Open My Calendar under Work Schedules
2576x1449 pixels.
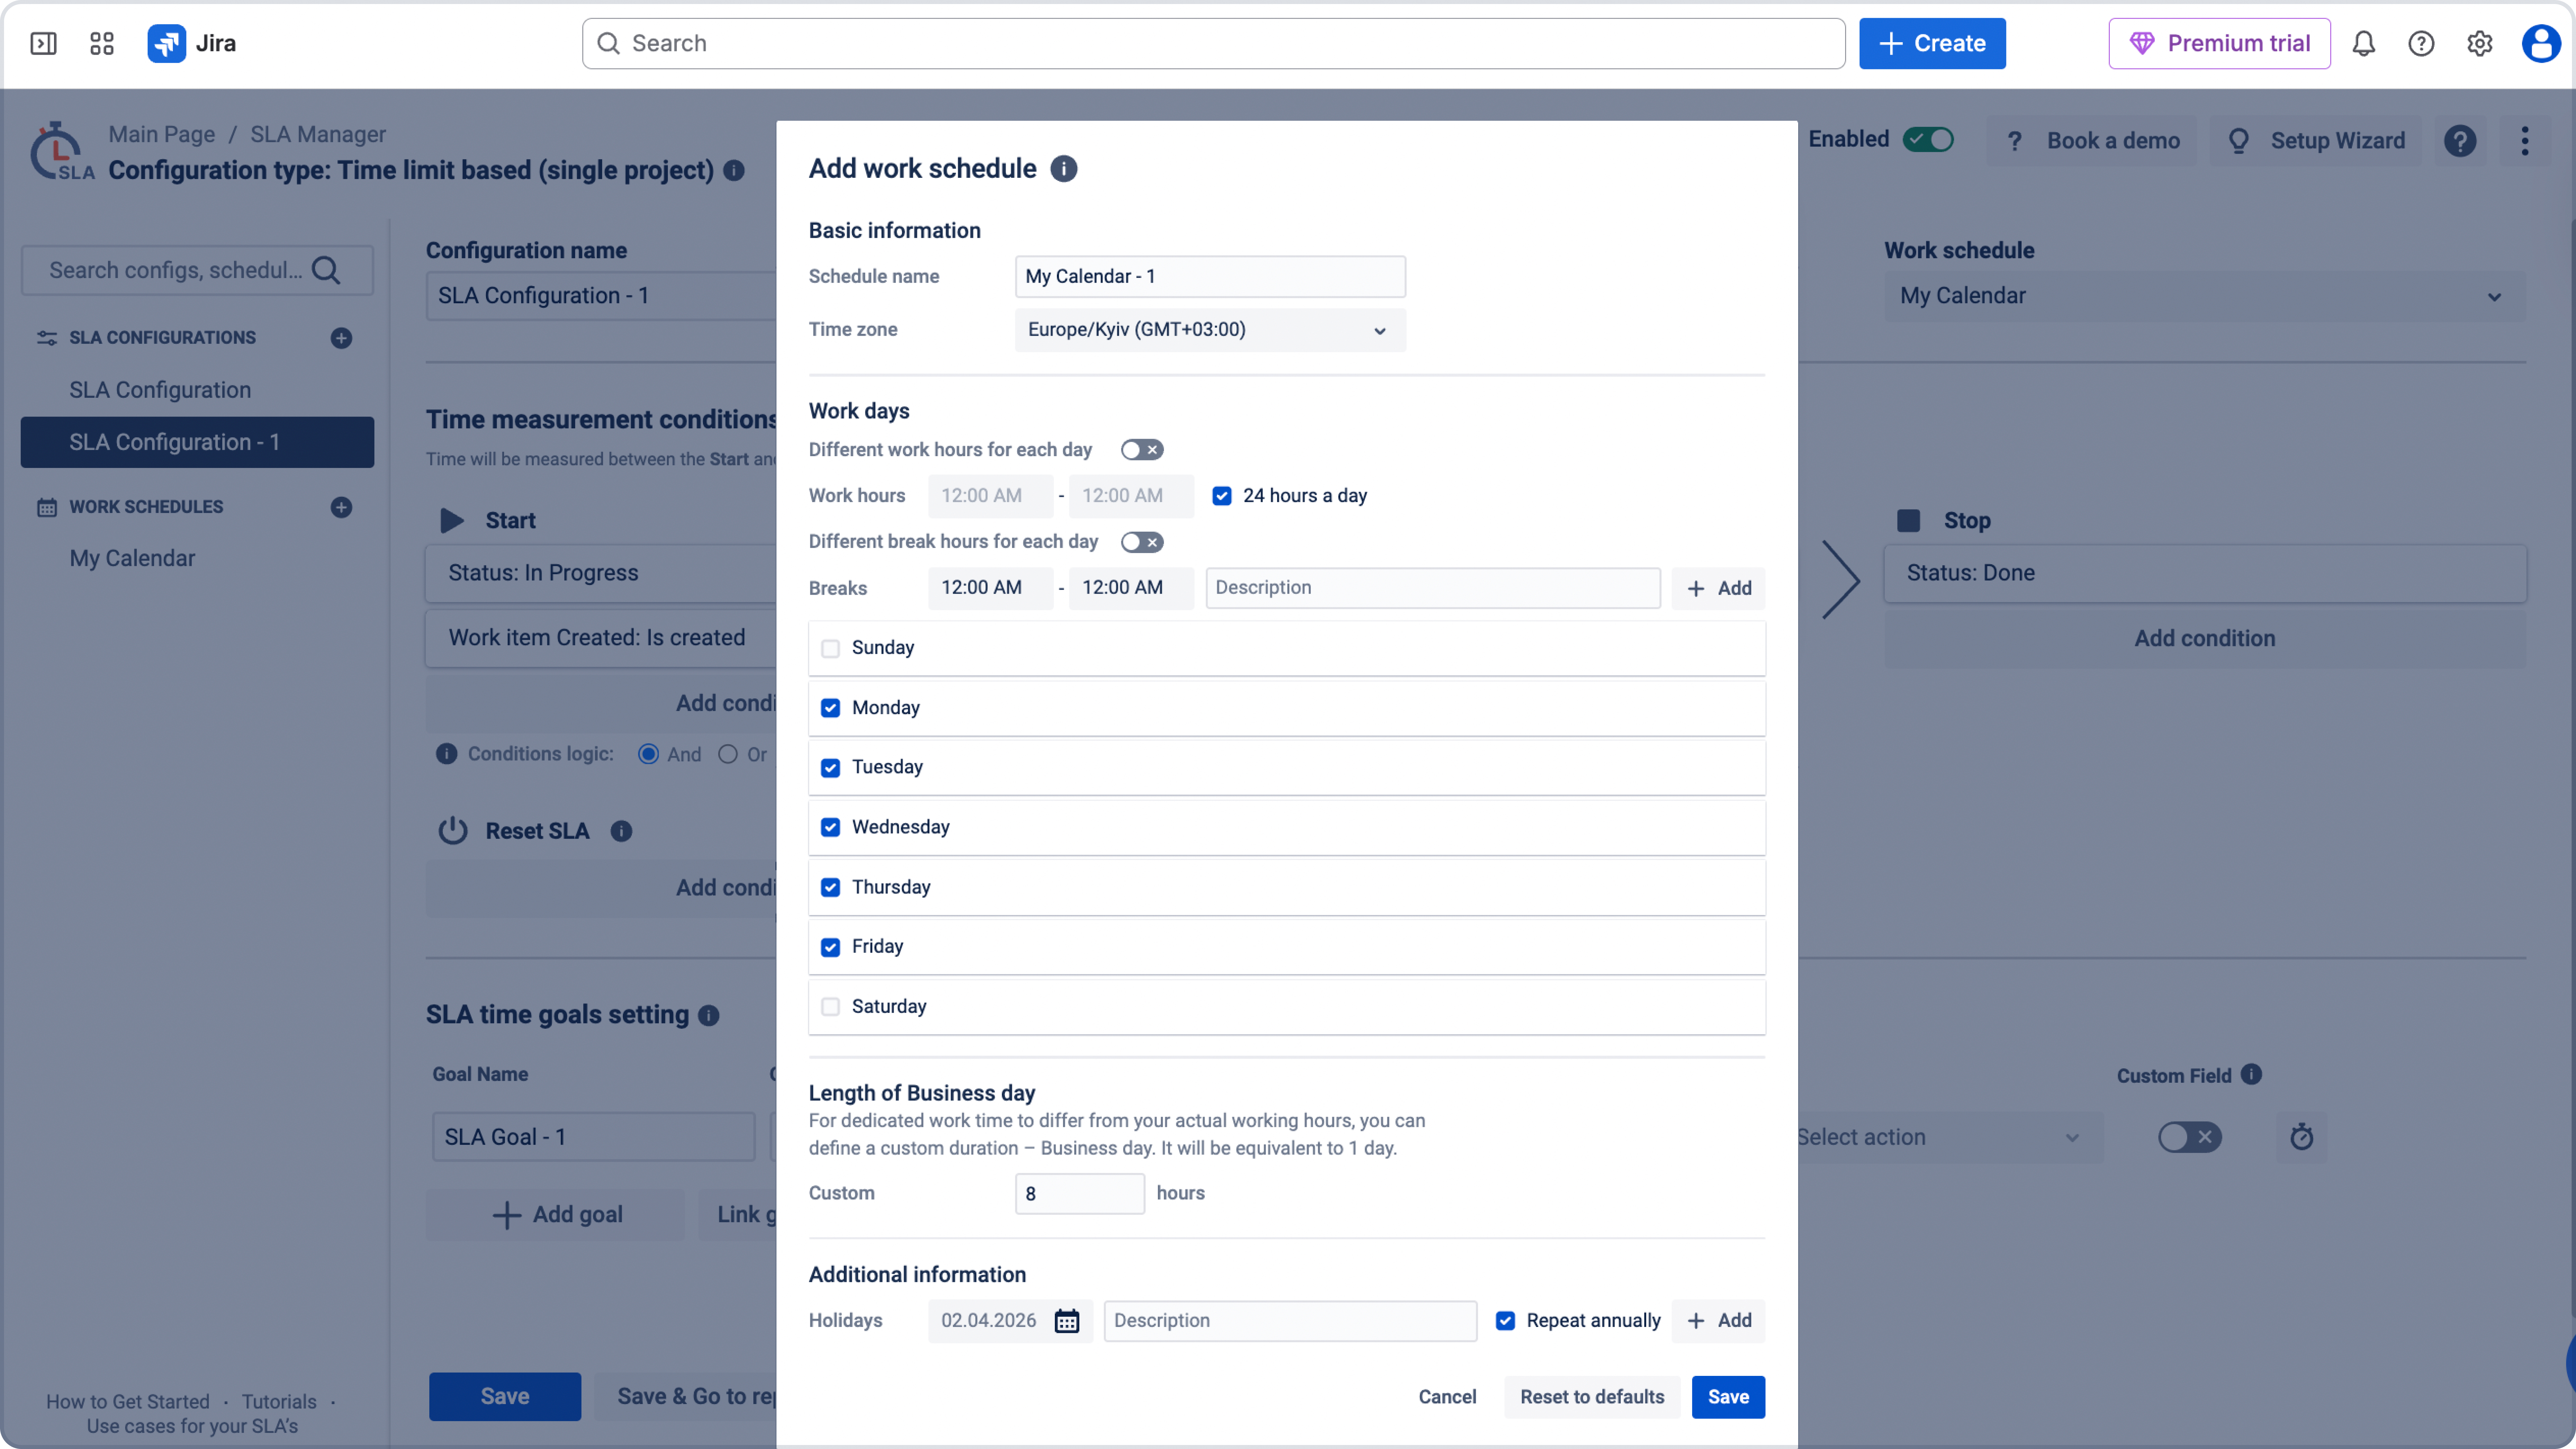132,558
